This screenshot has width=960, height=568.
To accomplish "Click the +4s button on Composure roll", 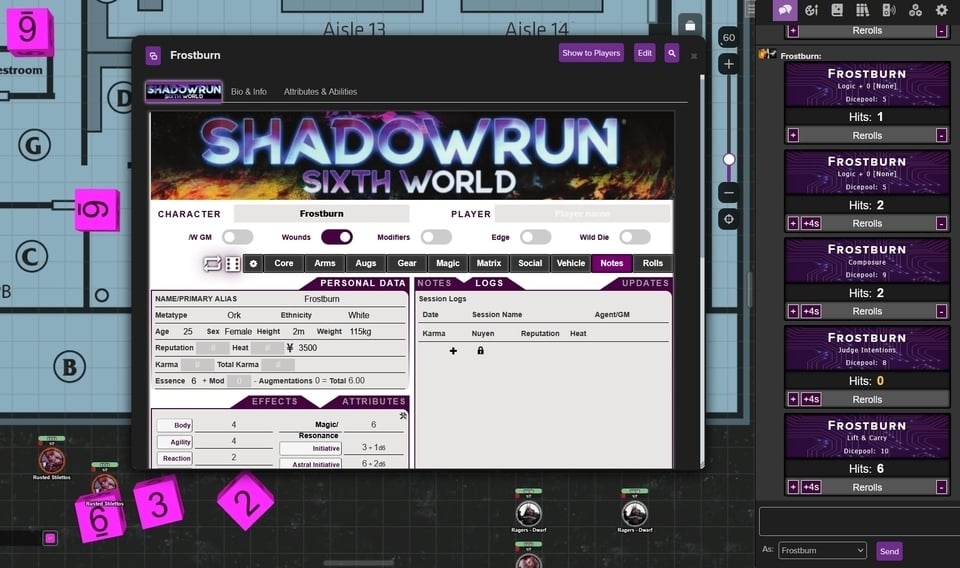I will pos(811,312).
